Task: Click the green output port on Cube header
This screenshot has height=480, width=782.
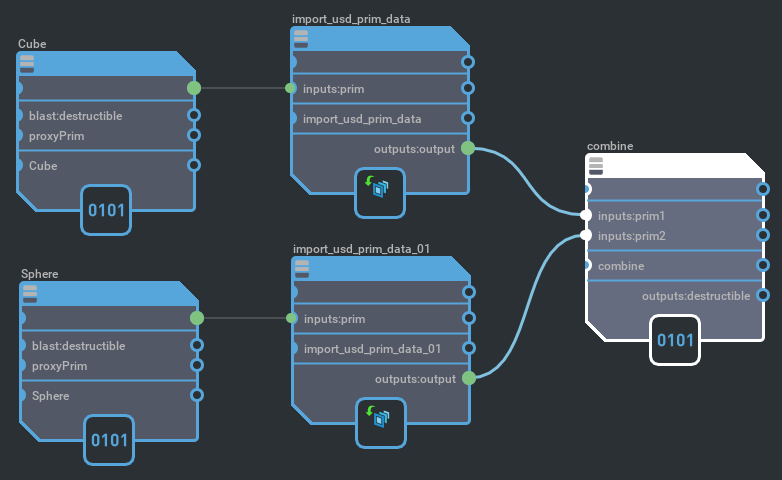Action: 194,88
